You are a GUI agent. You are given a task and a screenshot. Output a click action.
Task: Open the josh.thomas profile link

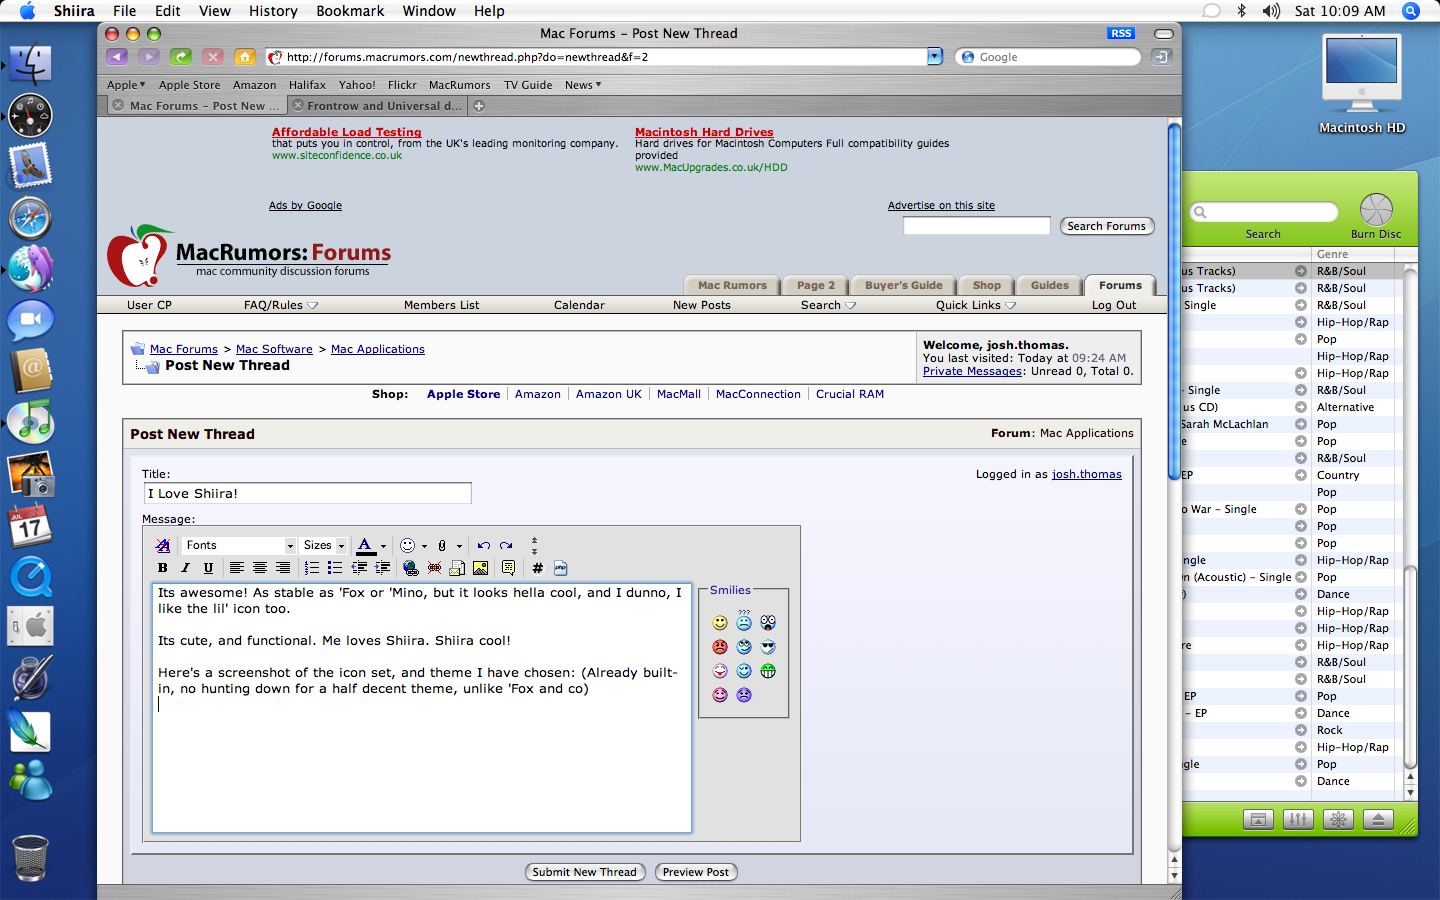pyautogui.click(x=1087, y=474)
